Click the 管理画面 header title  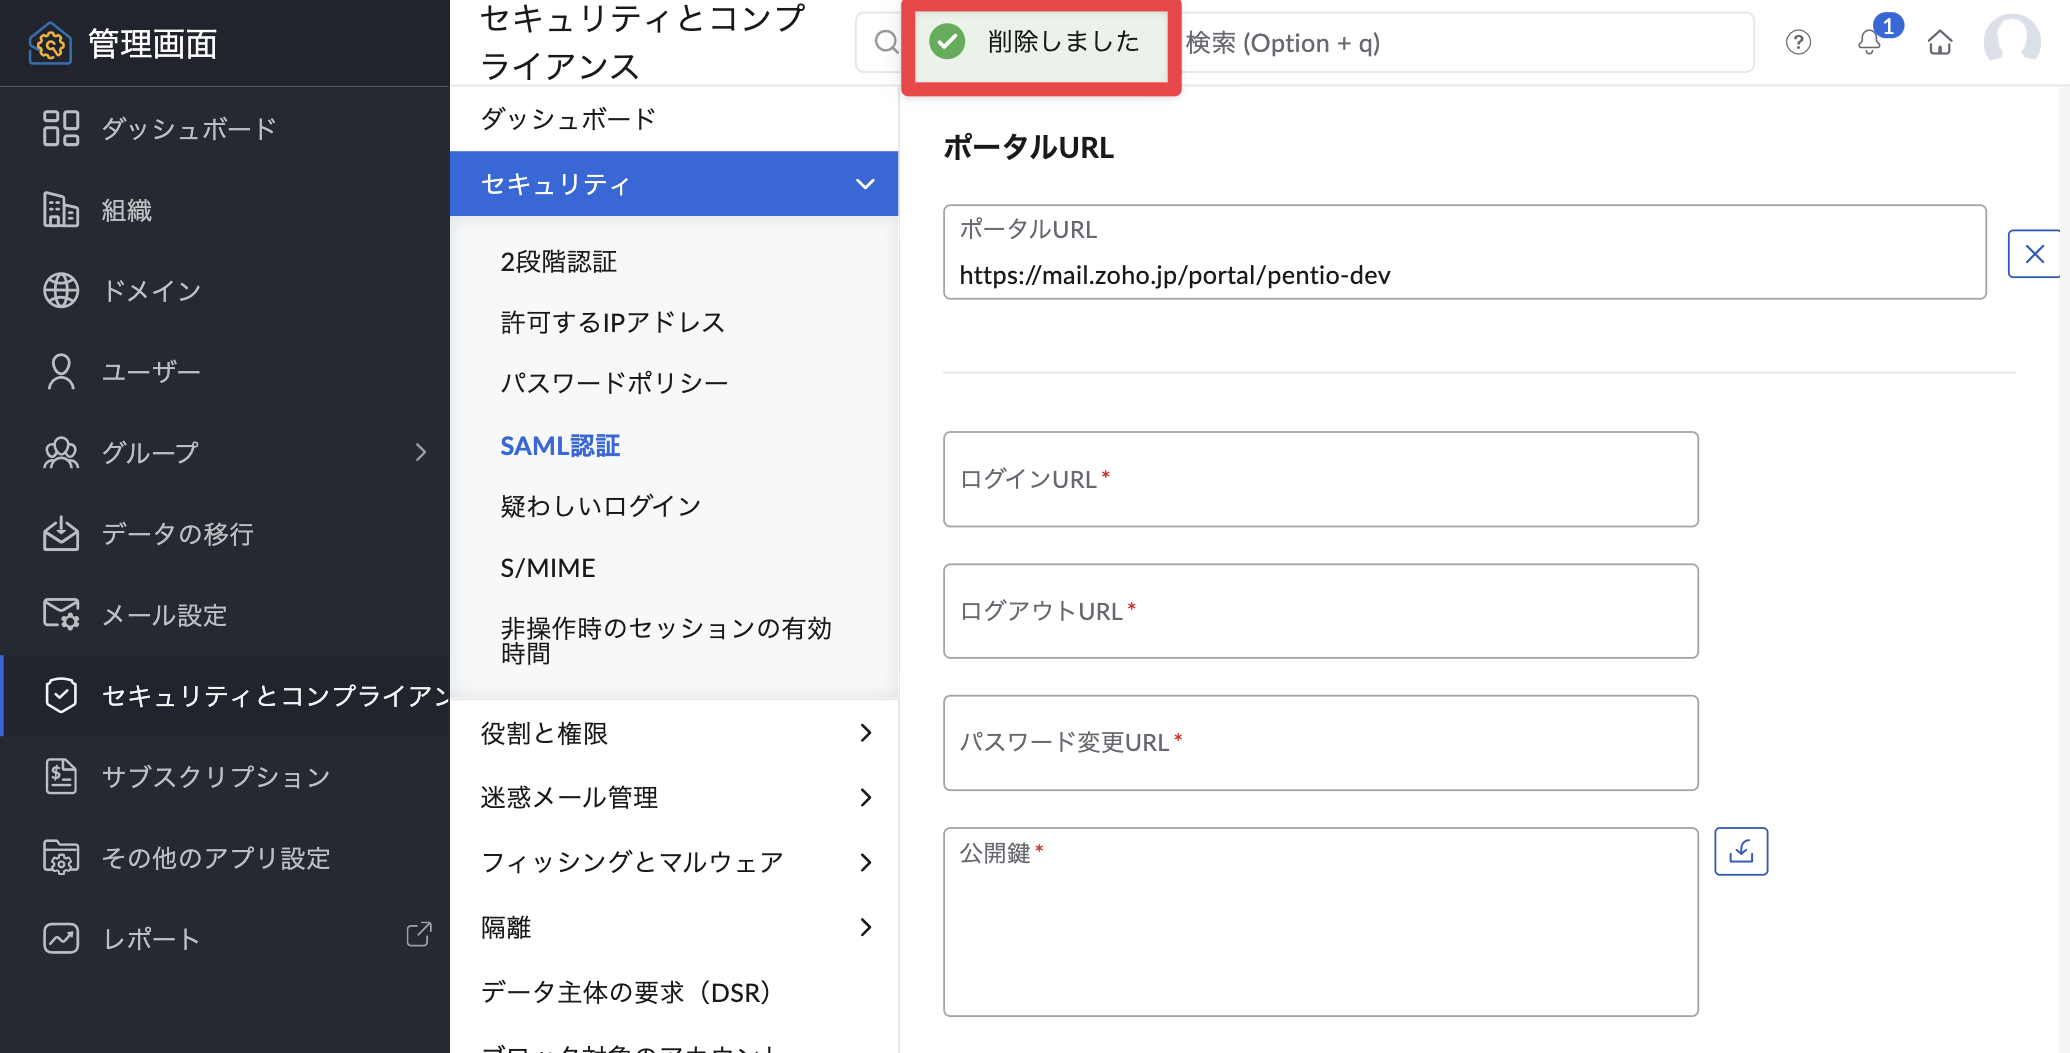[152, 43]
